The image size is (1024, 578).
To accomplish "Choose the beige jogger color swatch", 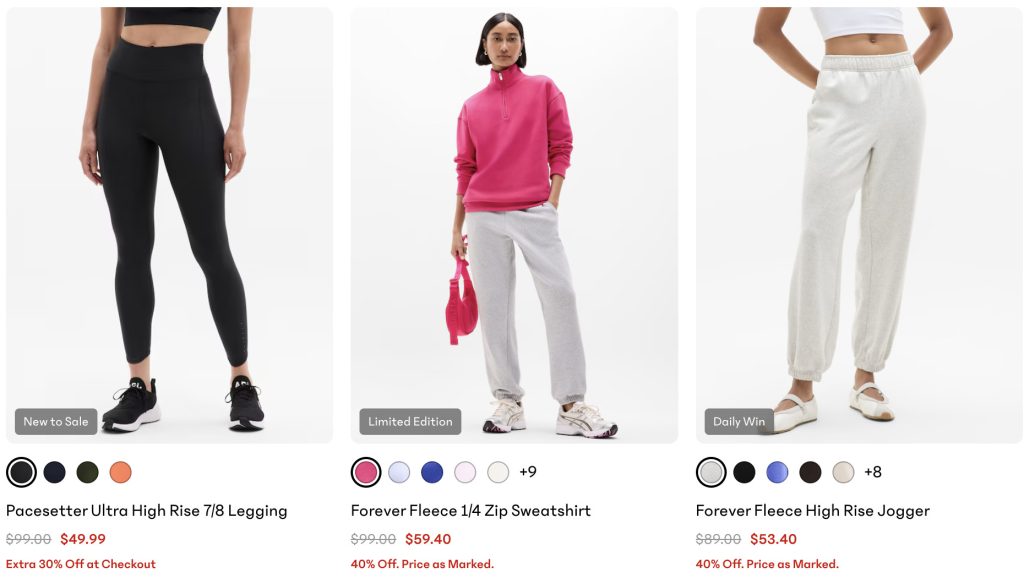I will [843, 472].
